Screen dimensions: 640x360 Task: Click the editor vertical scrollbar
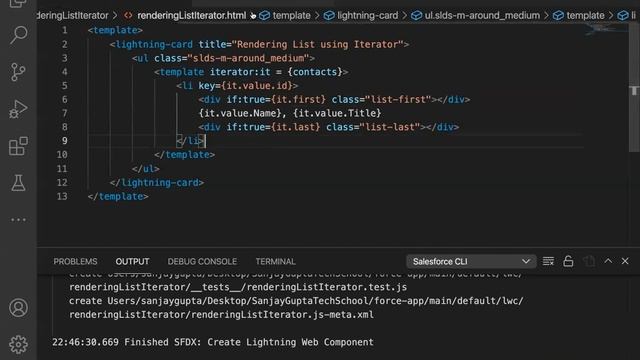click(x=634, y=88)
